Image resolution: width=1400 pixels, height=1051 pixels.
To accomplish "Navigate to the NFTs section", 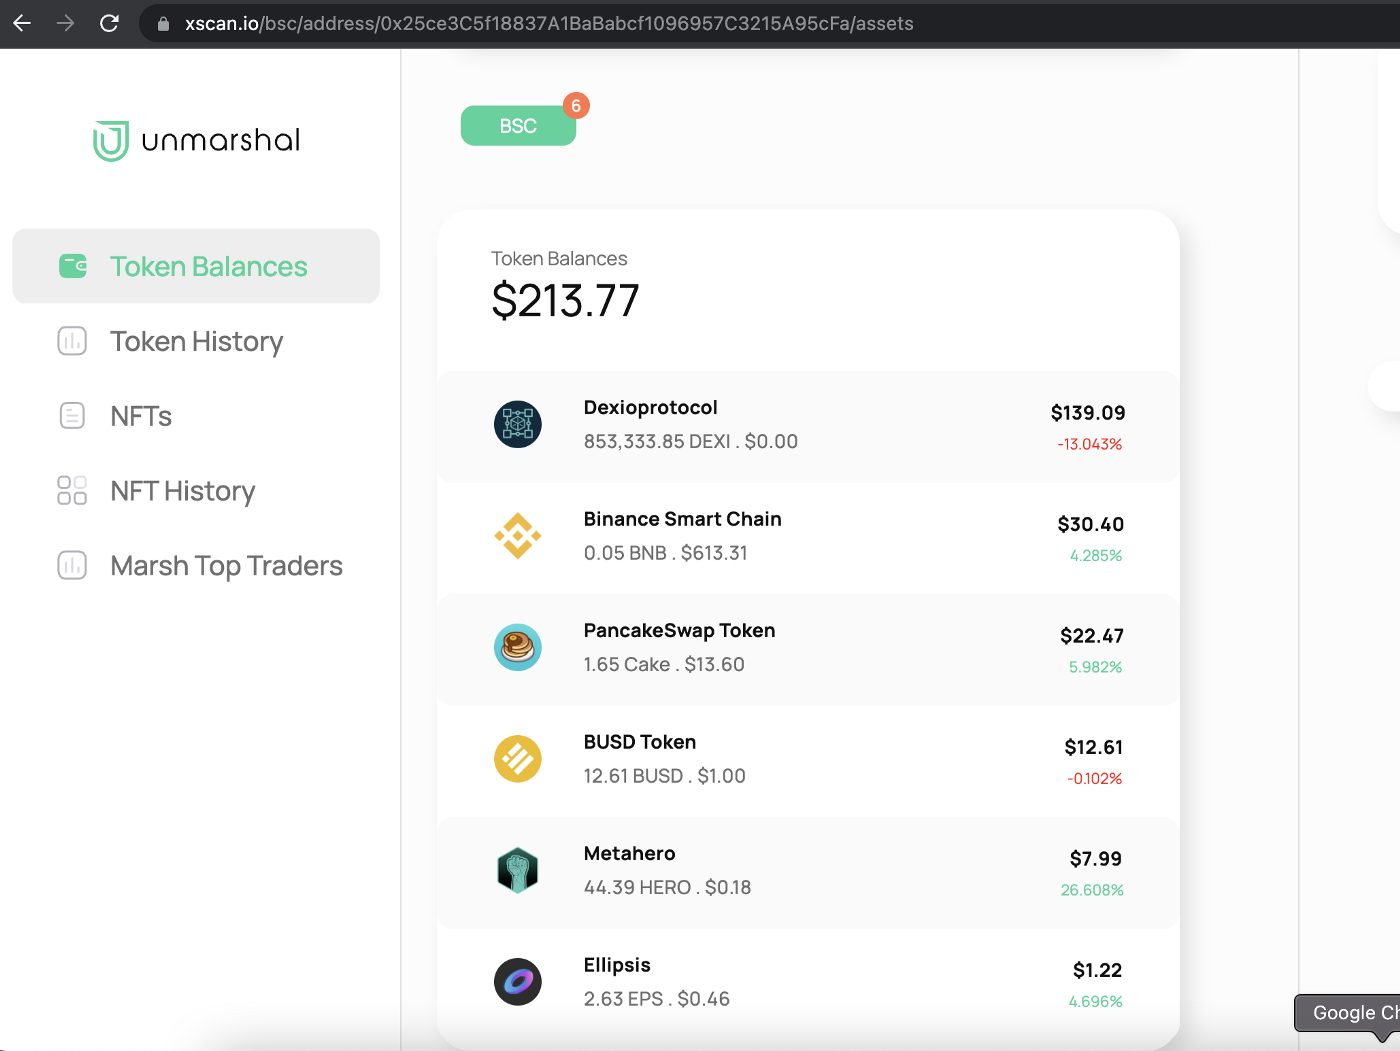I will (x=141, y=416).
